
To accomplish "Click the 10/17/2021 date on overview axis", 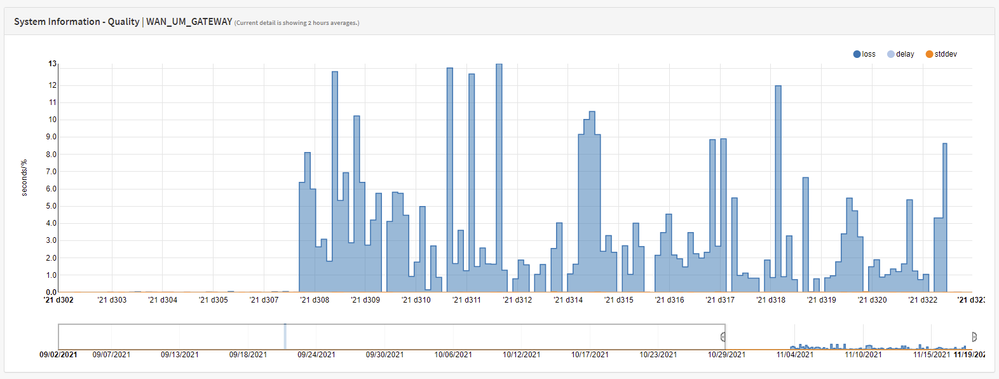I will (x=589, y=354).
